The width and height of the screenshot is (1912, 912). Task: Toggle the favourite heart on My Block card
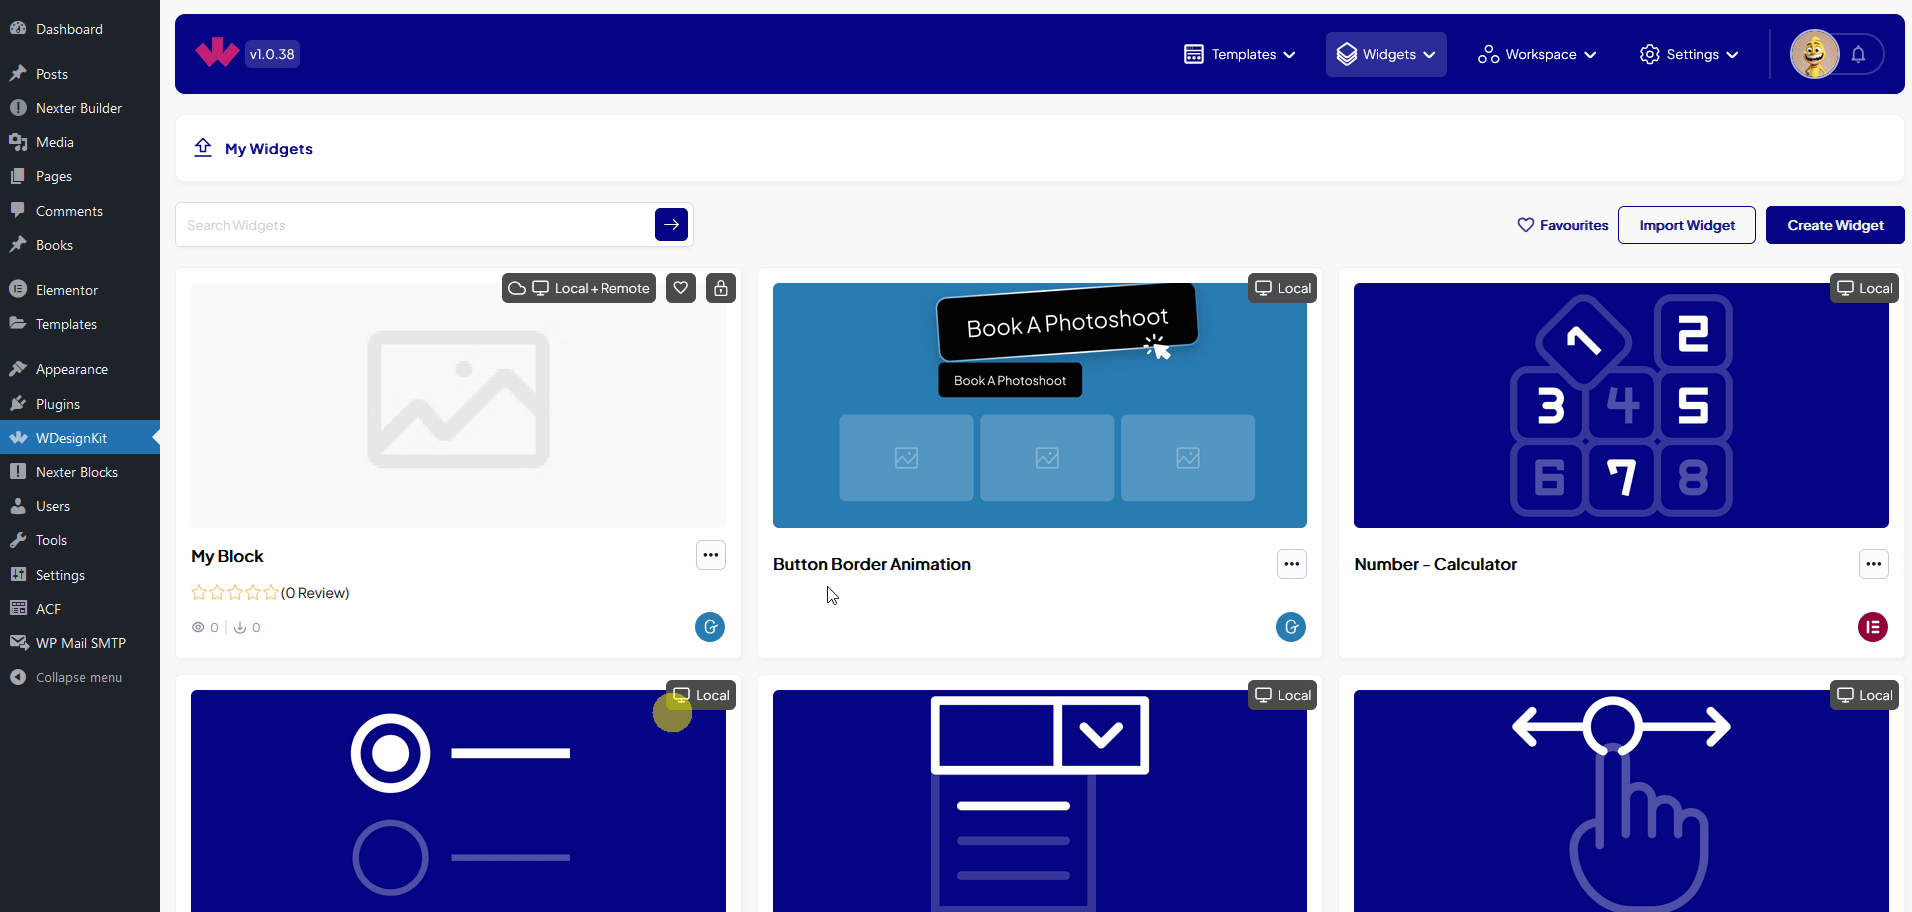(680, 288)
